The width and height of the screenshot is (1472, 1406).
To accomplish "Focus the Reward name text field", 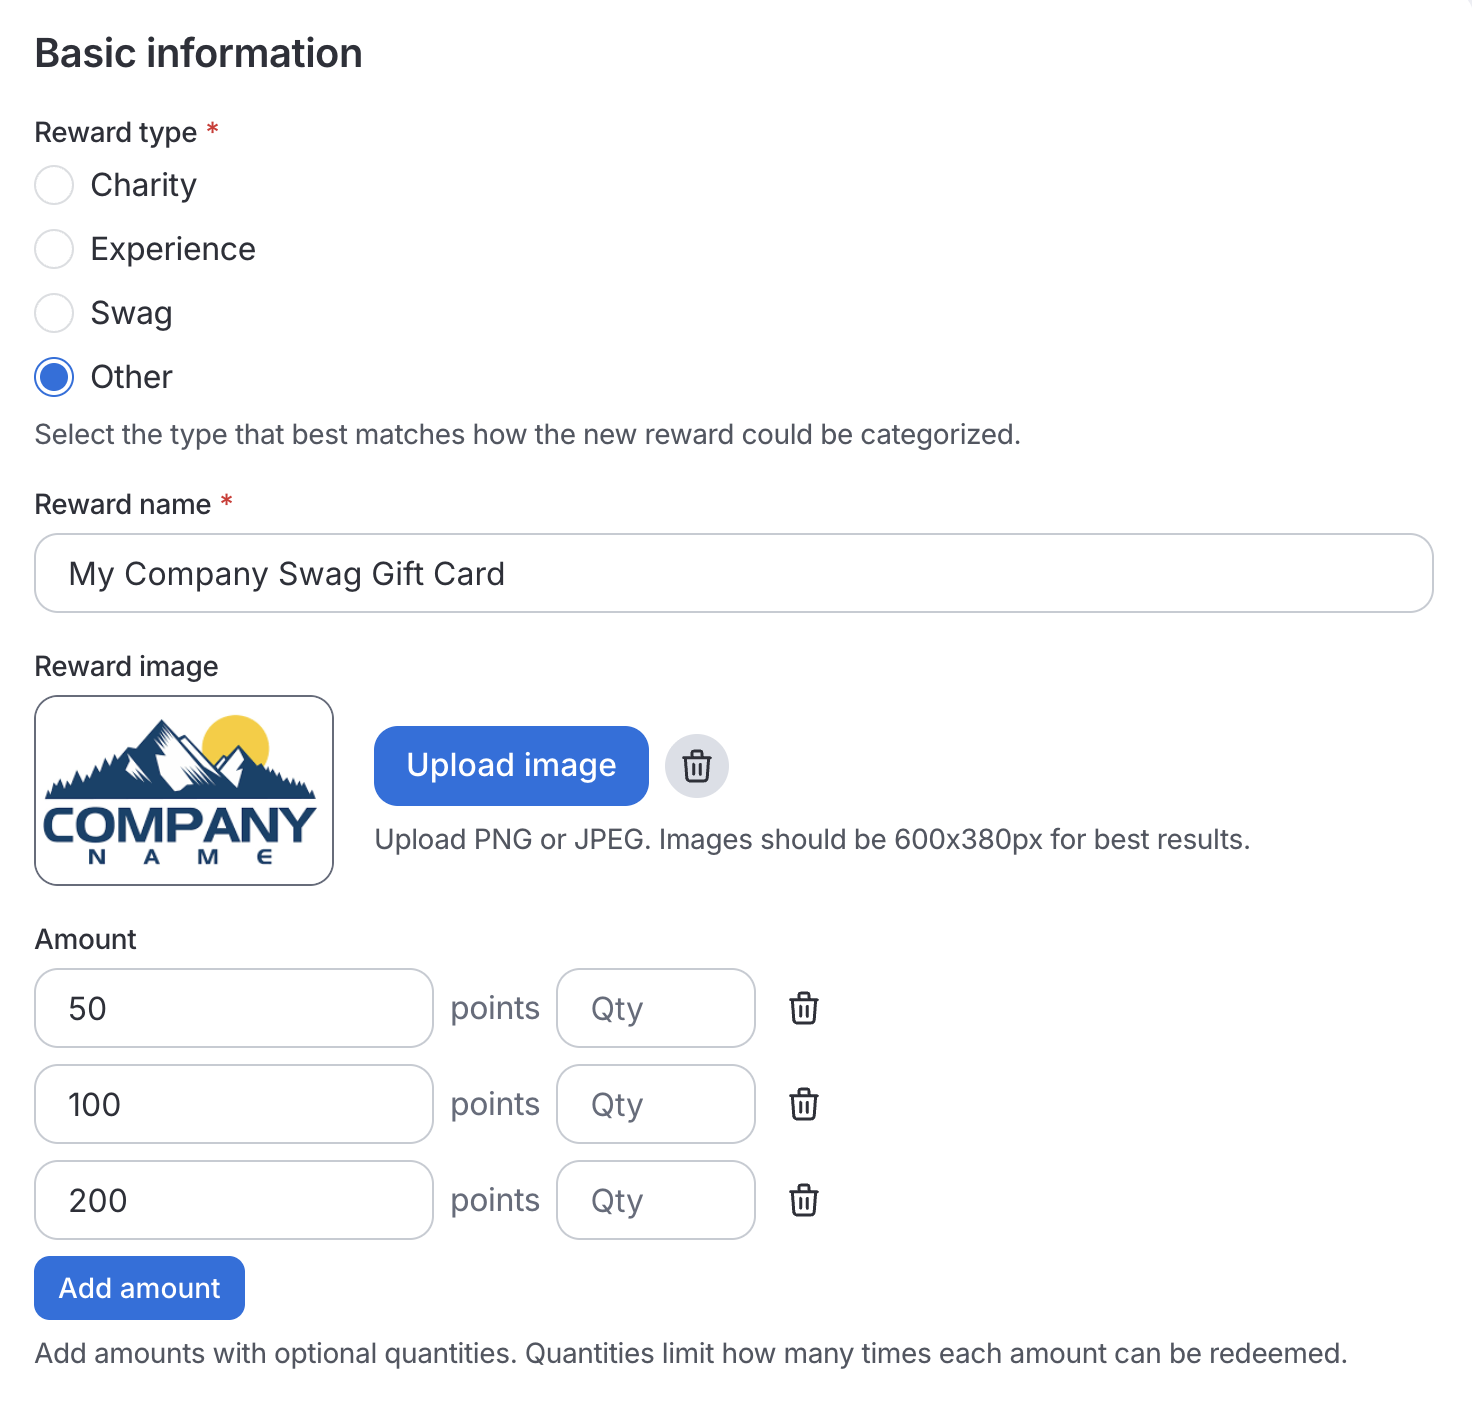I will pyautogui.click(x=733, y=573).
